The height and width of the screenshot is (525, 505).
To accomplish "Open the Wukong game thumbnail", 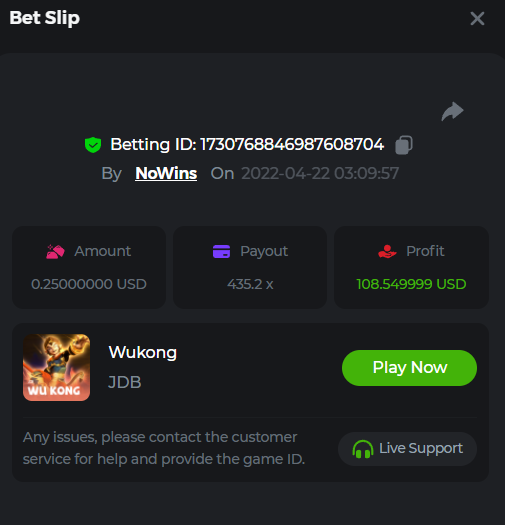I will point(56,367).
